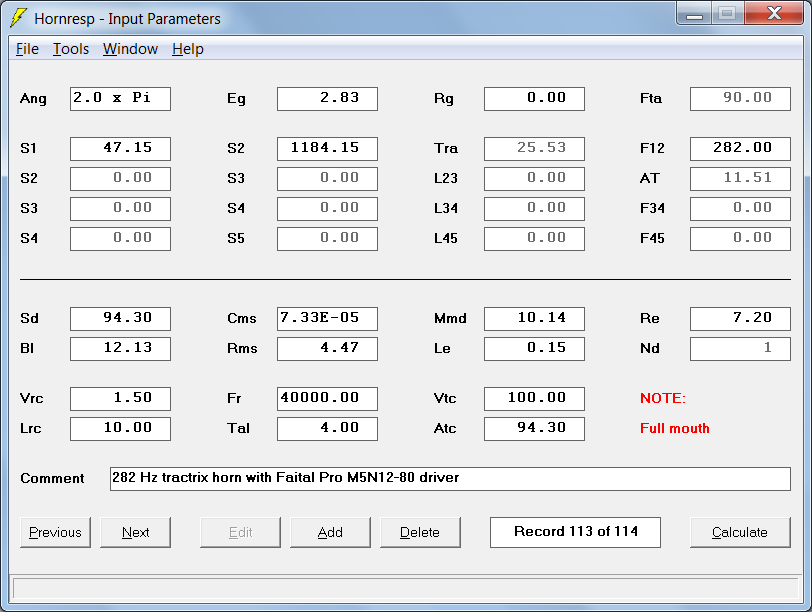Select the S2 field with 1184.15
Image resolution: width=812 pixels, height=612 pixels.
coord(327,149)
